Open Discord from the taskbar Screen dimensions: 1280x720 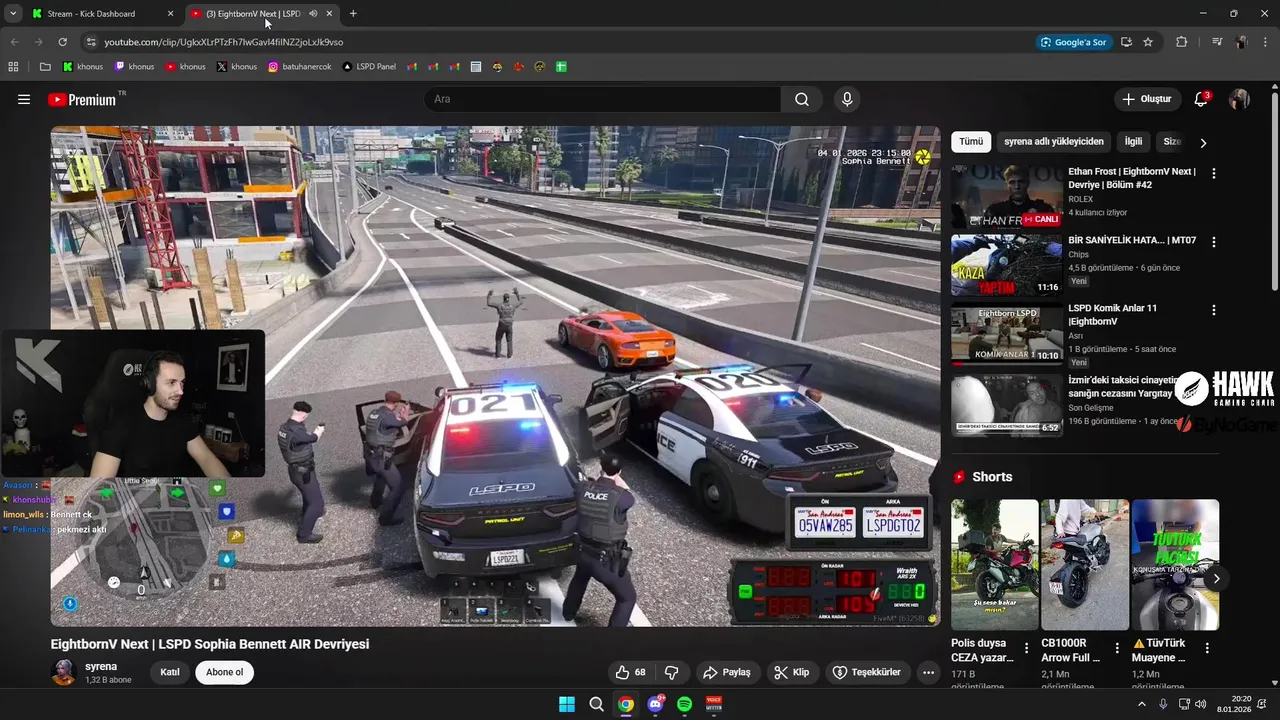(655, 704)
